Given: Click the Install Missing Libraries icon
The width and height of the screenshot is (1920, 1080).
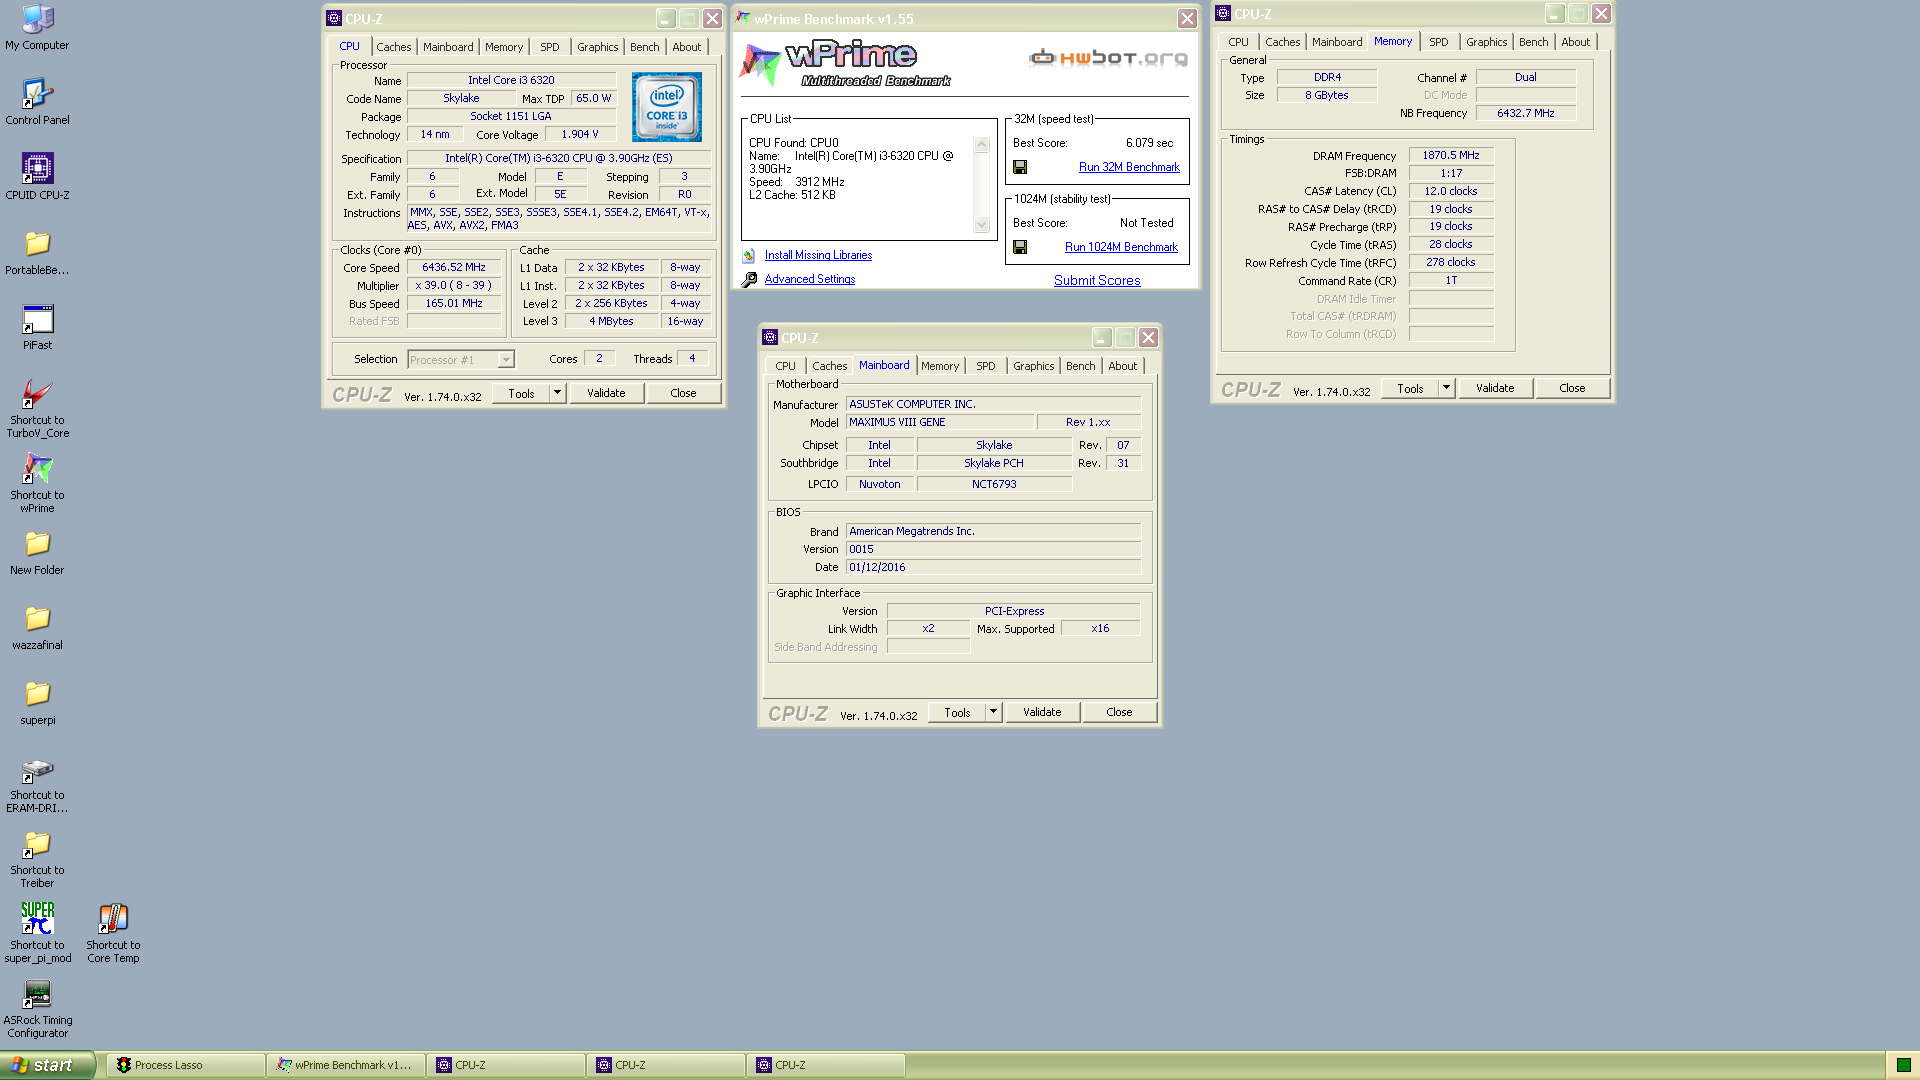Looking at the screenshot, I should tap(749, 255).
